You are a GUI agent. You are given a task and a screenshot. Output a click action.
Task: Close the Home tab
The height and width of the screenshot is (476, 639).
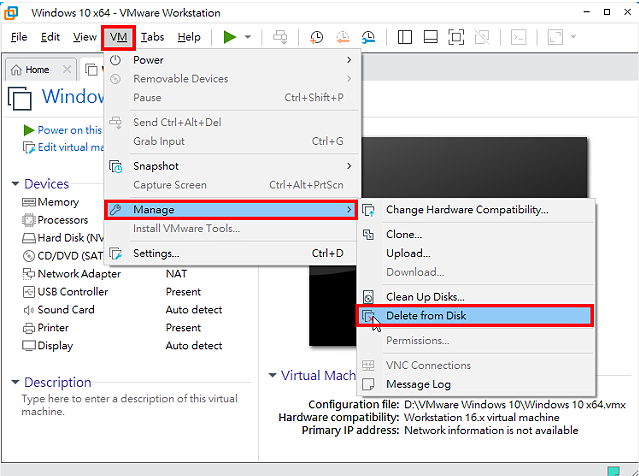click(x=67, y=69)
